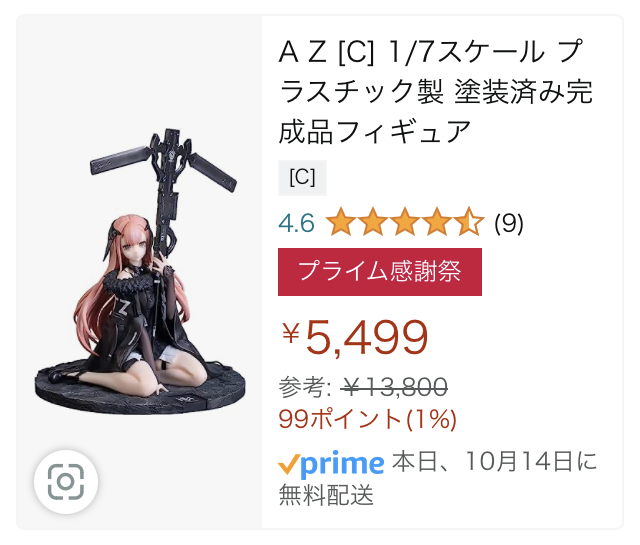Screen dimensions: 640x545
Task: Click the half-filled fifth rating star
Action: point(469,222)
